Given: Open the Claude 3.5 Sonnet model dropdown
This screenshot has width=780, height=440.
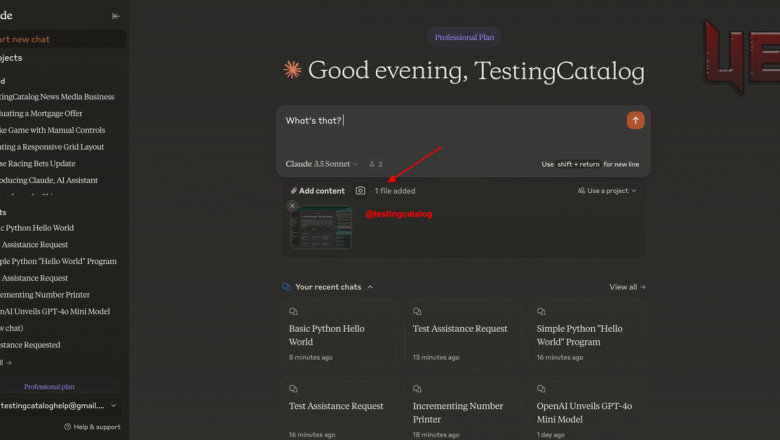Looking at the screenshot, I should pyautogui.click(x=321, y=164).
